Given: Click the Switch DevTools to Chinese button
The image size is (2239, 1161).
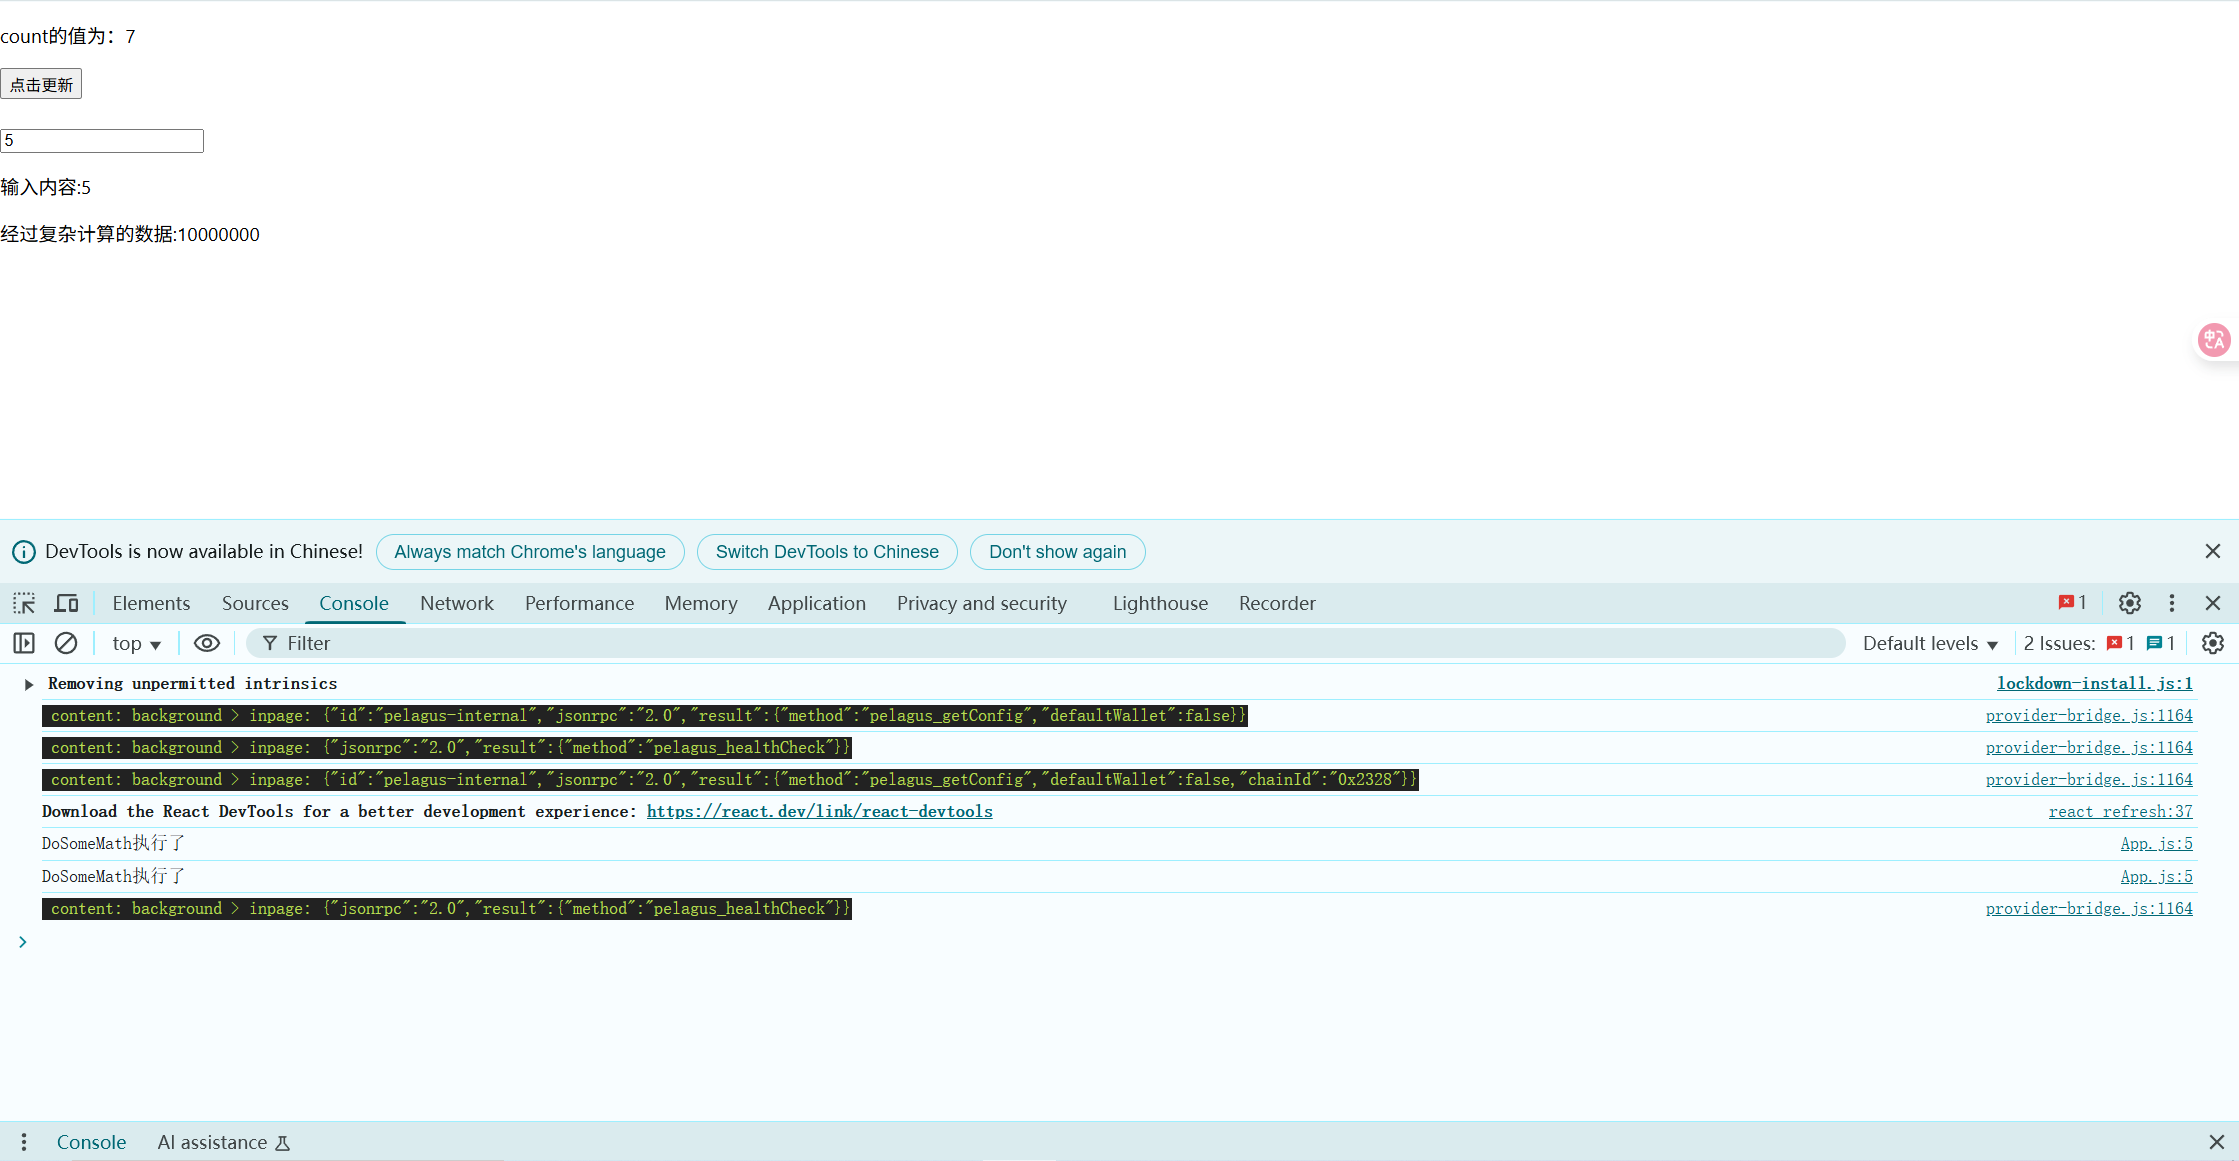Looking at the screenshot, I should [x=827, y=552].
